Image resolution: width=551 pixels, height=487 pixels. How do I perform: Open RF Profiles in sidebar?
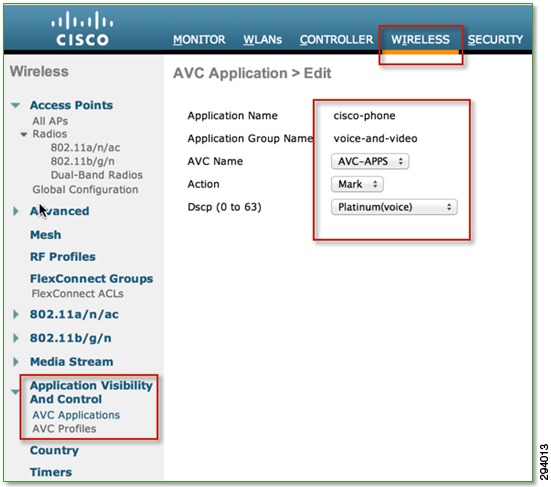pyautogui.click(x=63, y=257)
